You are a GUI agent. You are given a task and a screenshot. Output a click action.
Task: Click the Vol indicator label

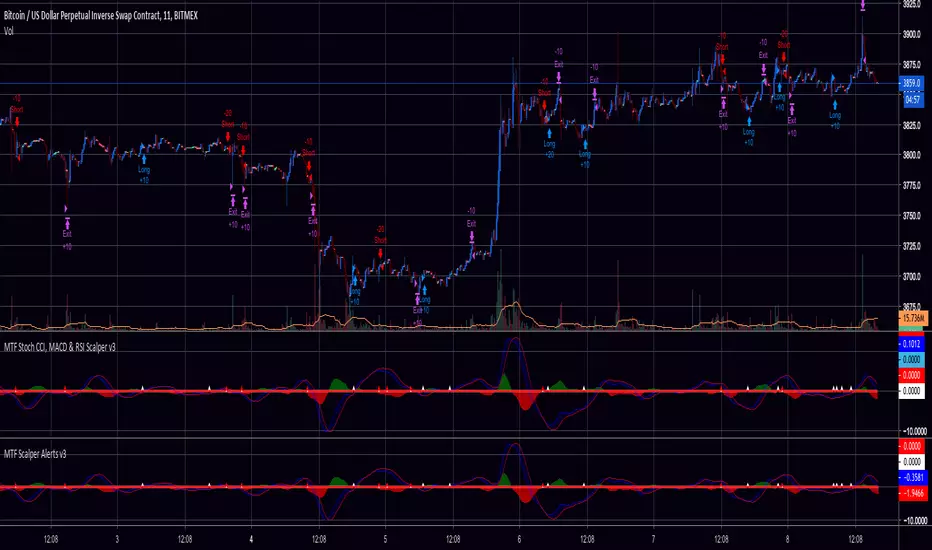coord(8,31)
